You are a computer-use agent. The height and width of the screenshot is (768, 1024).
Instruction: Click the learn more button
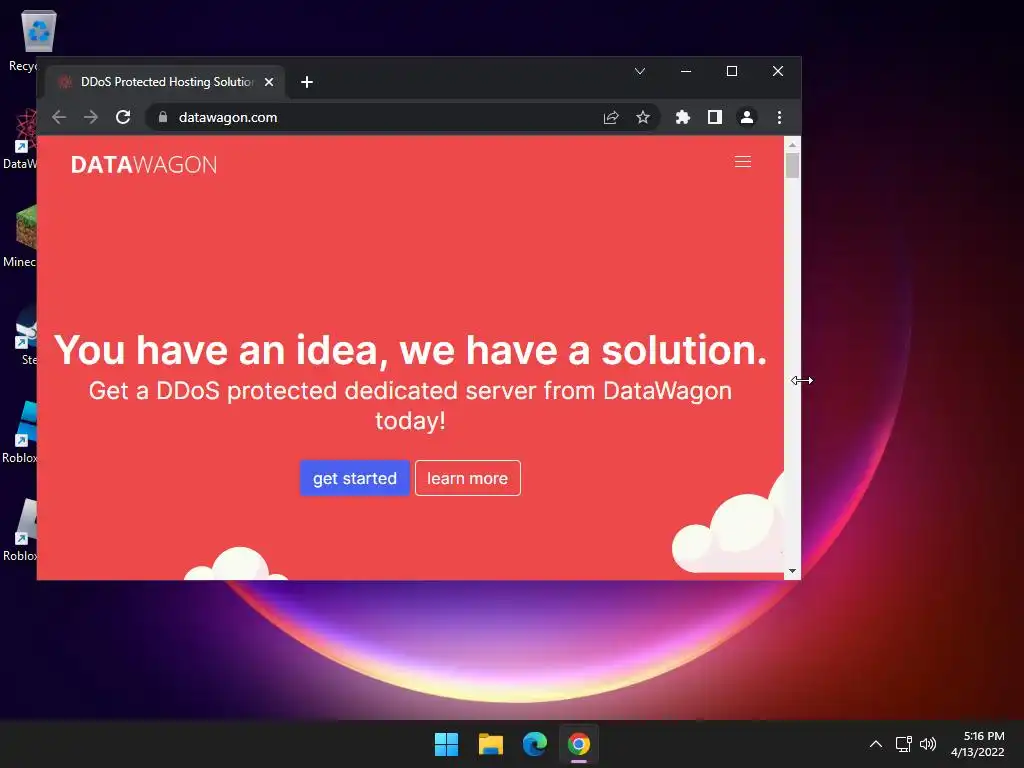pyautogui.click(x=468, y=478)
